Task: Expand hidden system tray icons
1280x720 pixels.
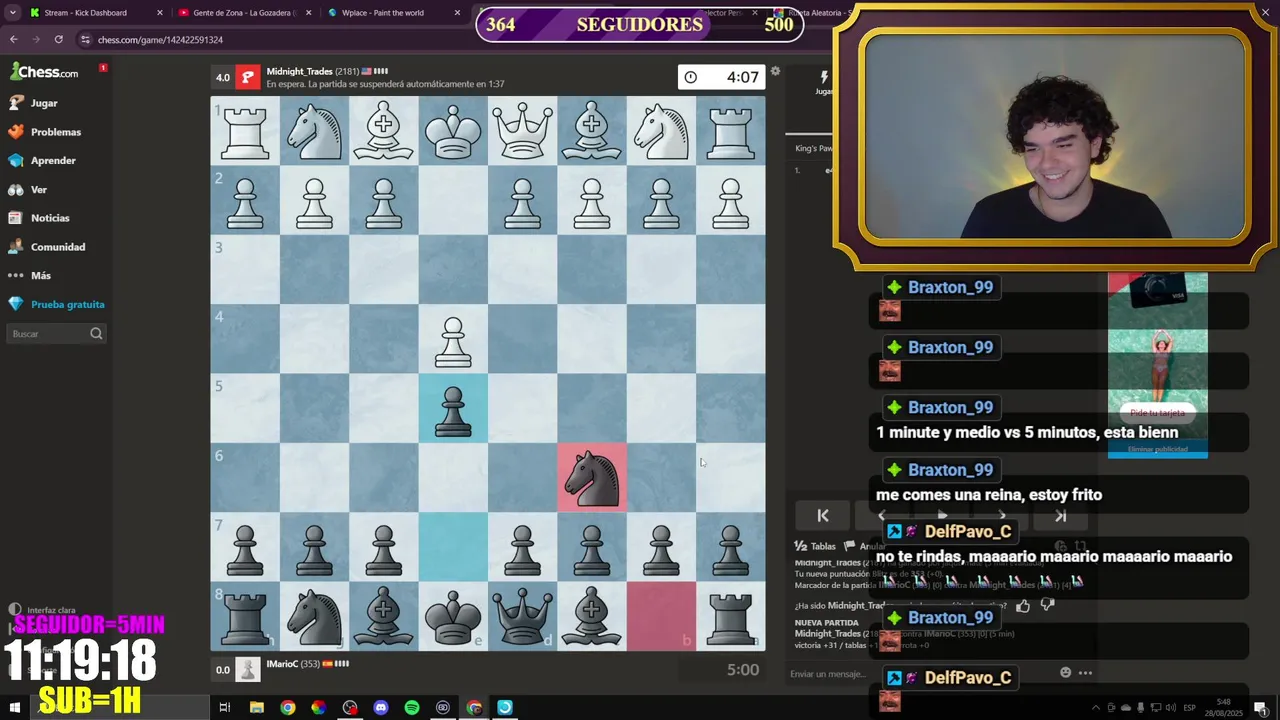Action: 1095,707
